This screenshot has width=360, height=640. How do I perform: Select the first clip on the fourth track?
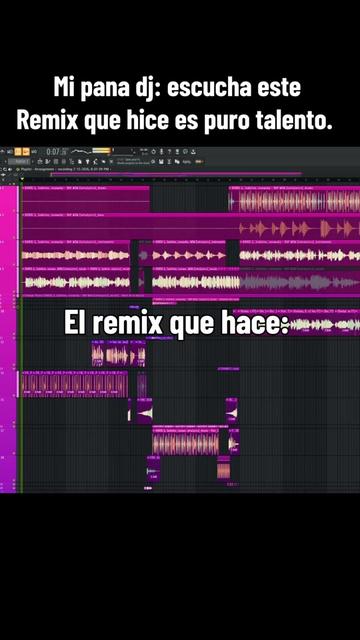click(76, 280)
